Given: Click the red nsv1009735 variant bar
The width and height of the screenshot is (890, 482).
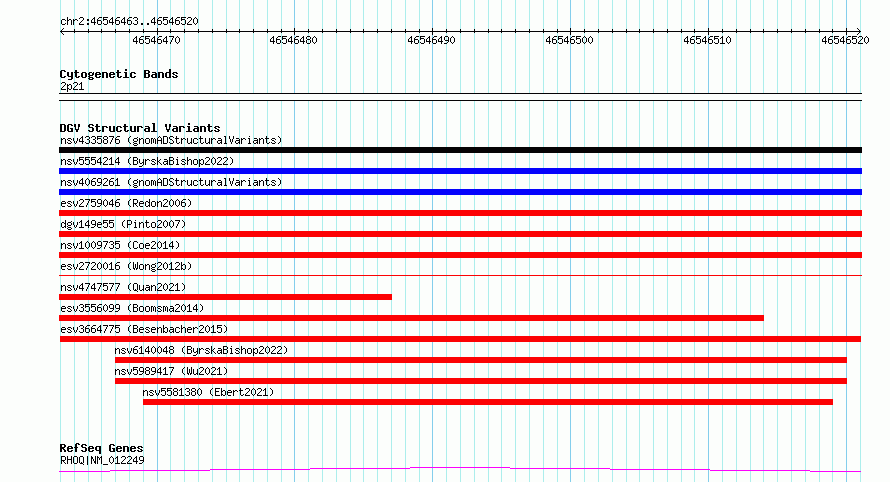Looking at the screenshot, I should [460, 255].
